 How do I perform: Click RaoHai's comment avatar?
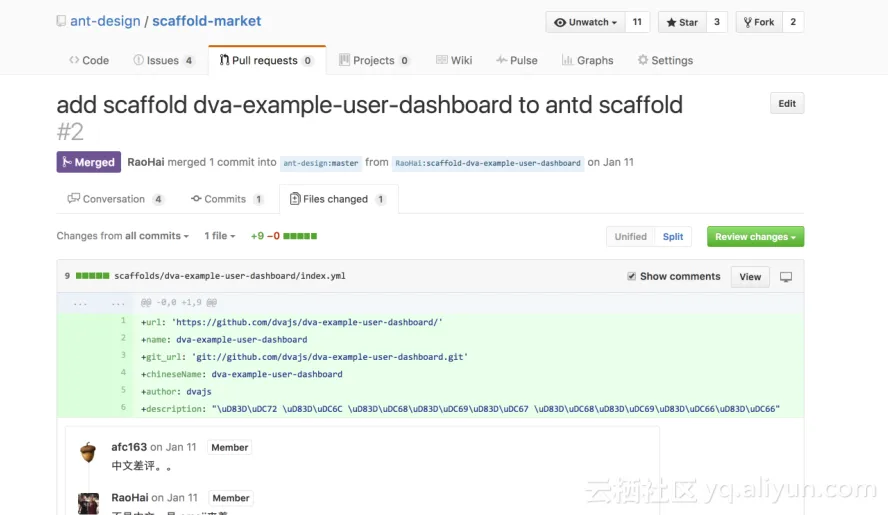[88, 503]
